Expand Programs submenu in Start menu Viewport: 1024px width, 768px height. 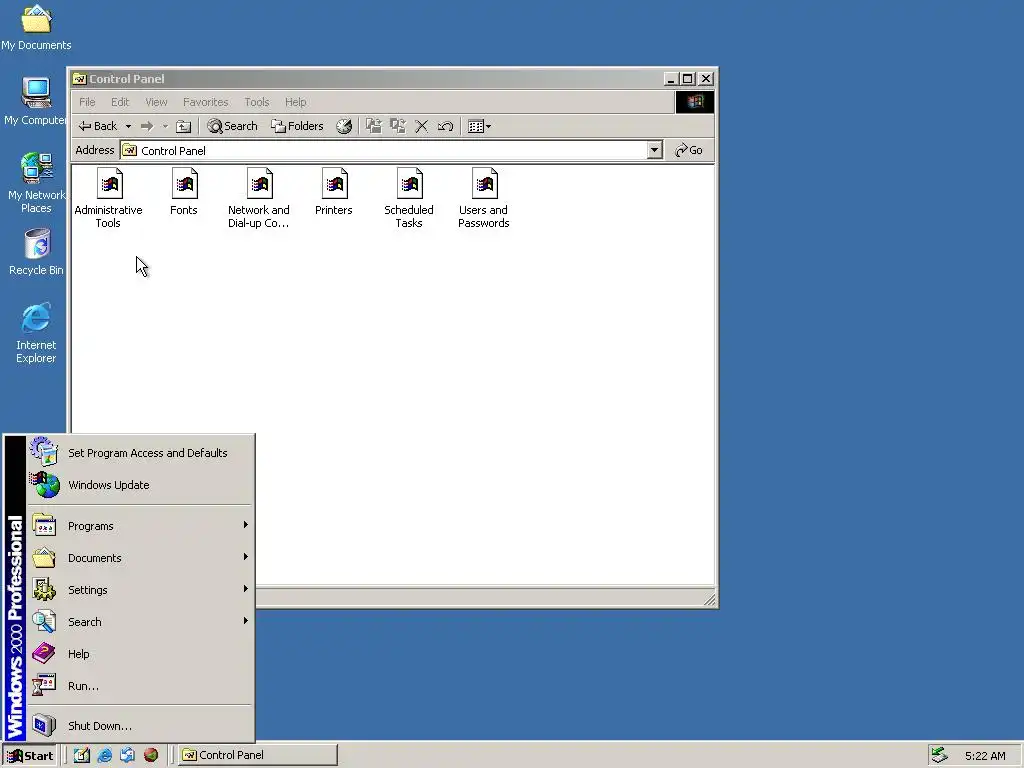click(139, 526)
